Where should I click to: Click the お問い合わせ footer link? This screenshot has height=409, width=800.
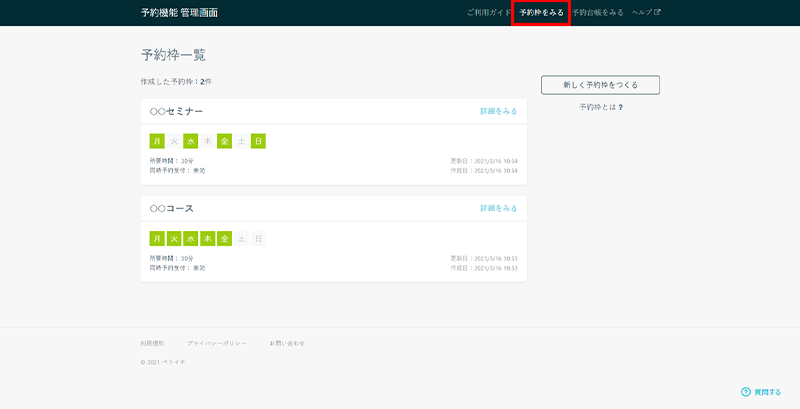(x=287, y=343)
